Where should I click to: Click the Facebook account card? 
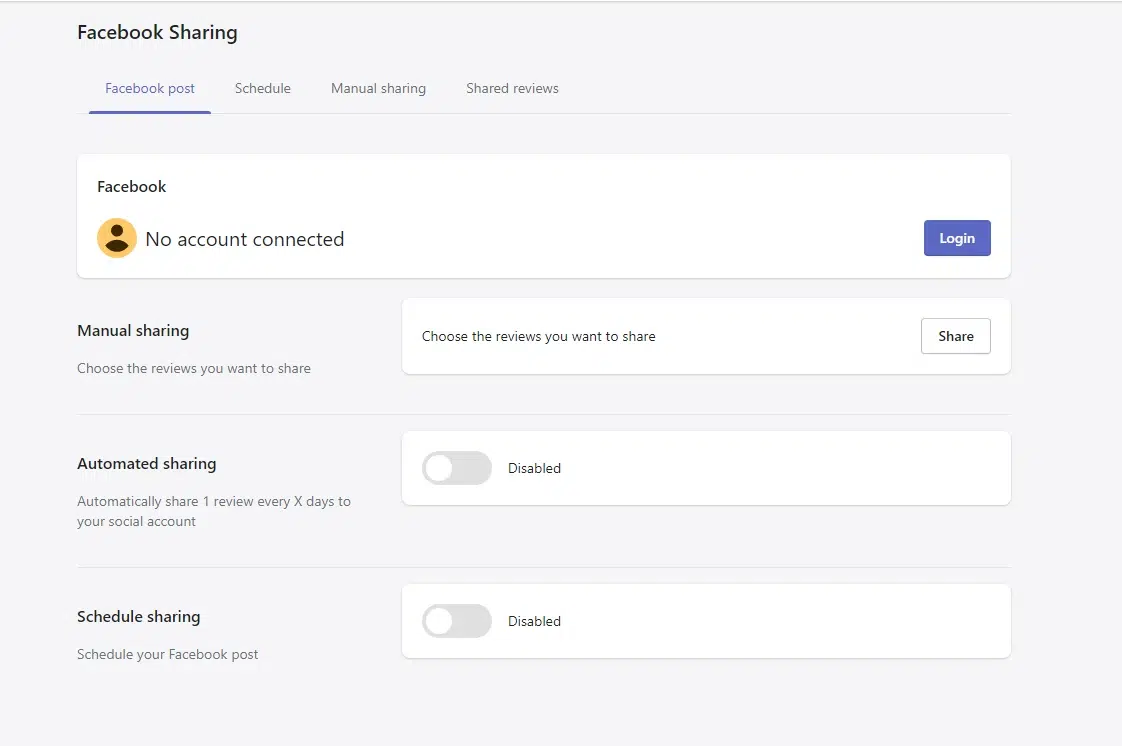[544, 215]
